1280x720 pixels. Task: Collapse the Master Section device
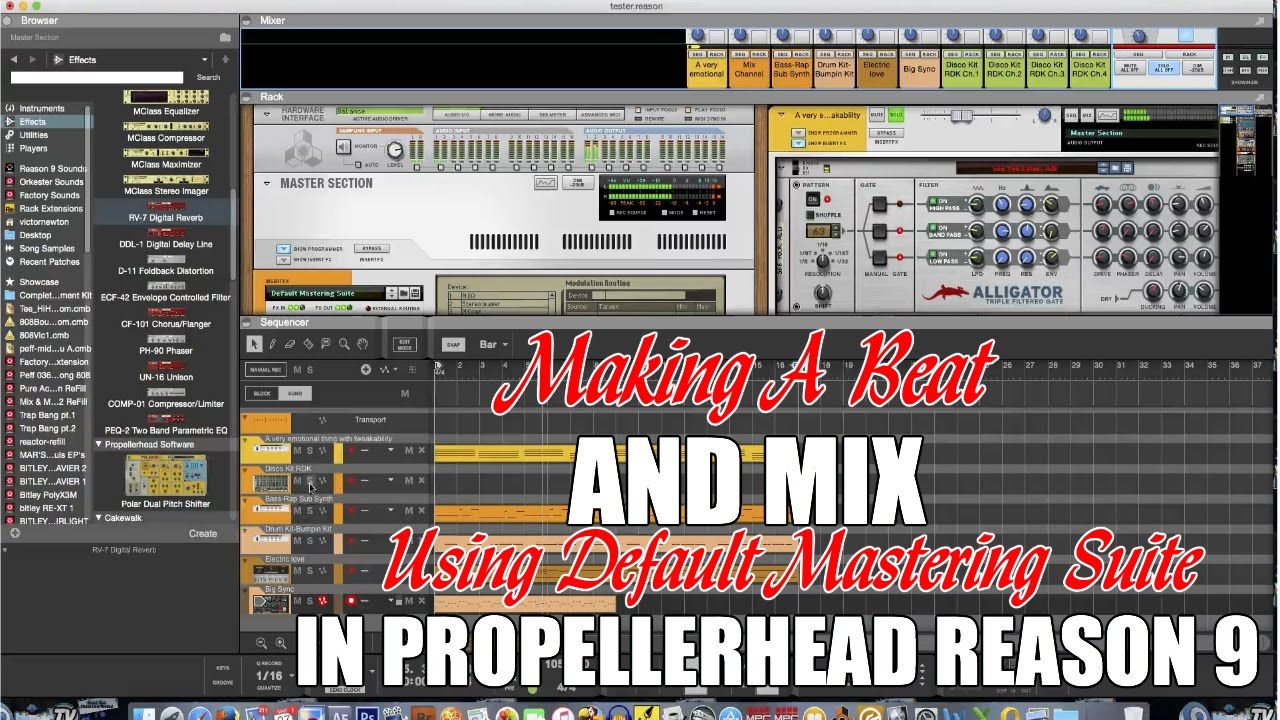point(268,183)
